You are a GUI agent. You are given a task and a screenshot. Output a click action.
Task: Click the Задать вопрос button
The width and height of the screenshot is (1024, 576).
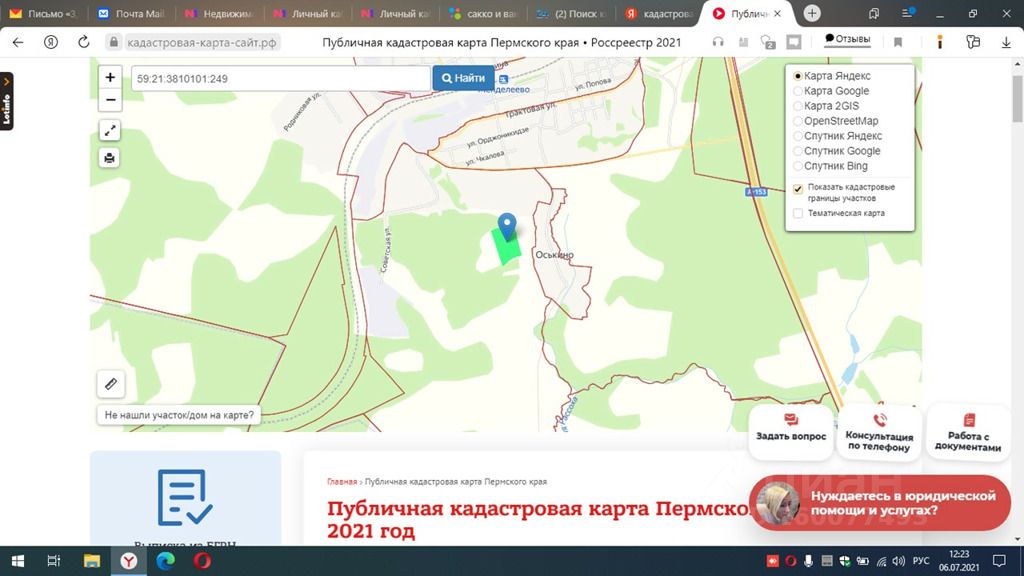[791, 428]
